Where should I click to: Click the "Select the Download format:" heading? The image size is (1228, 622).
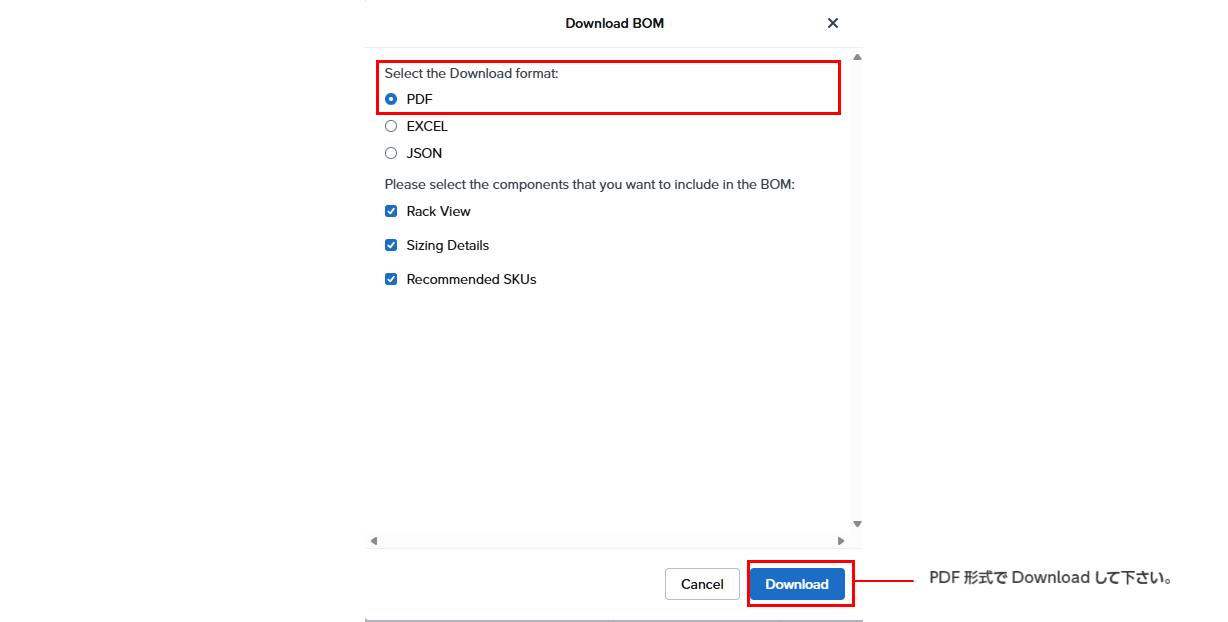(471, 73)
